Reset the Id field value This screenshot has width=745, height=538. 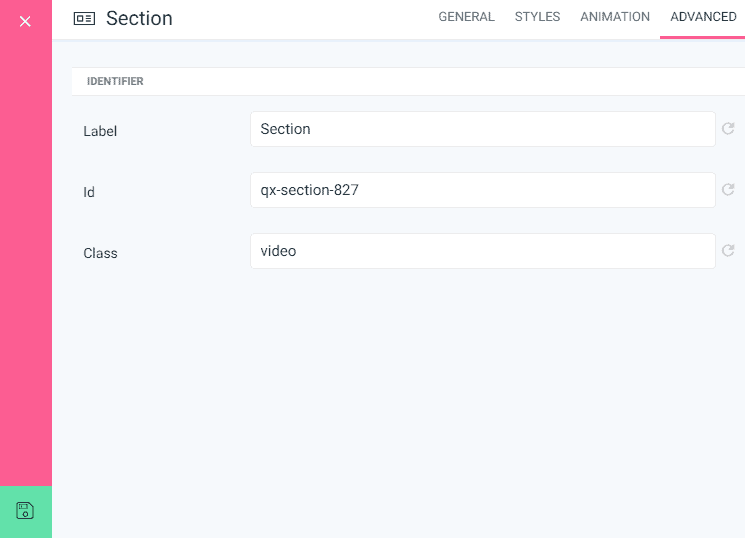point(728,190)
